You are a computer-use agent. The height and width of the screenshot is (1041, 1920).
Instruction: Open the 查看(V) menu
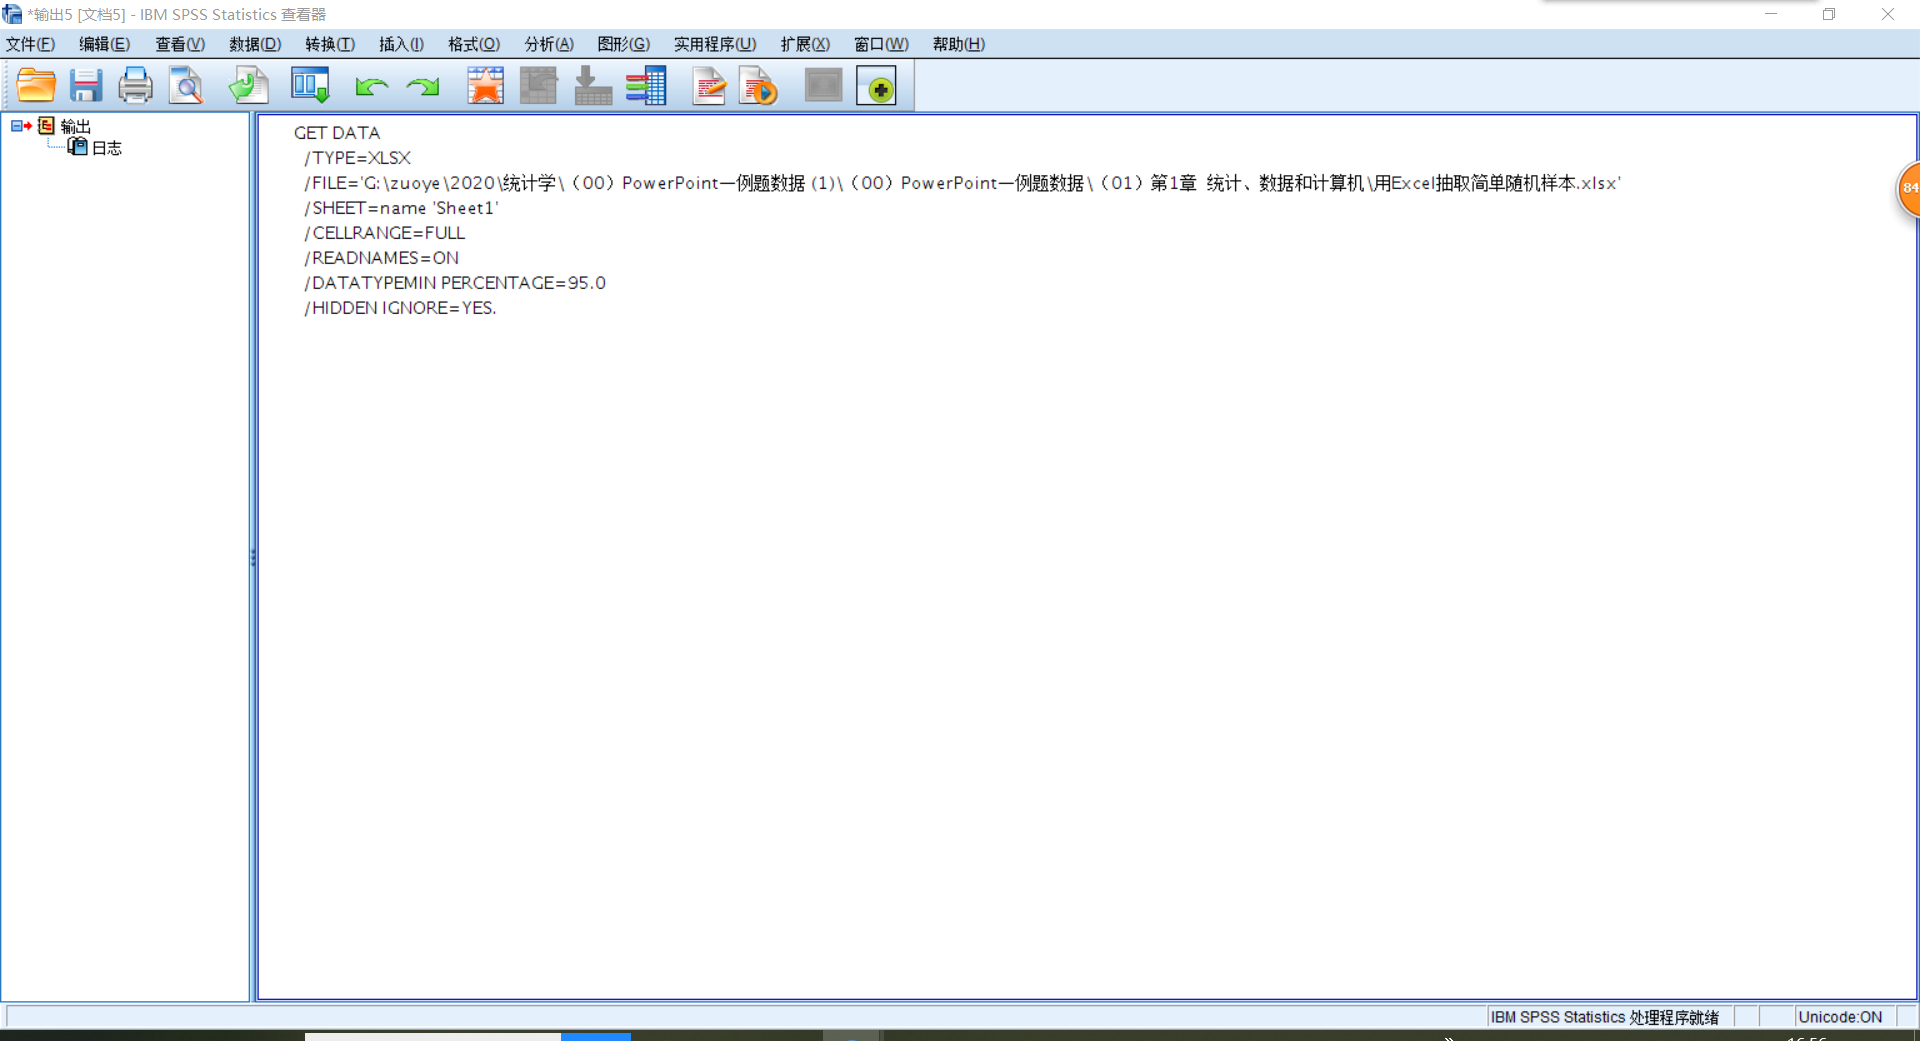[x=180, y=44]
